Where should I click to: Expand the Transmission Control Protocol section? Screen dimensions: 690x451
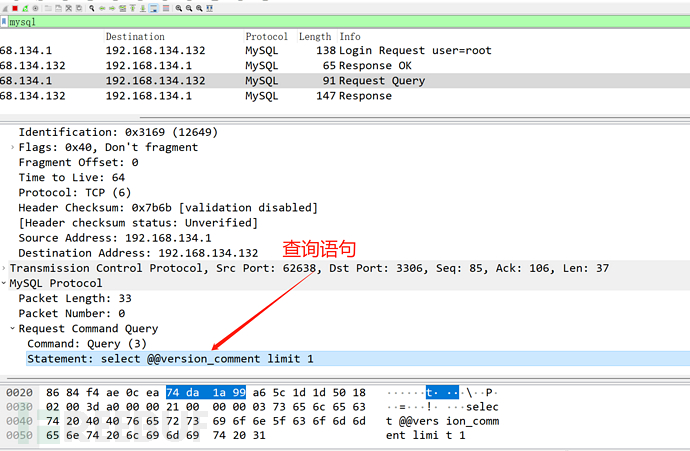tap(4, 268)
